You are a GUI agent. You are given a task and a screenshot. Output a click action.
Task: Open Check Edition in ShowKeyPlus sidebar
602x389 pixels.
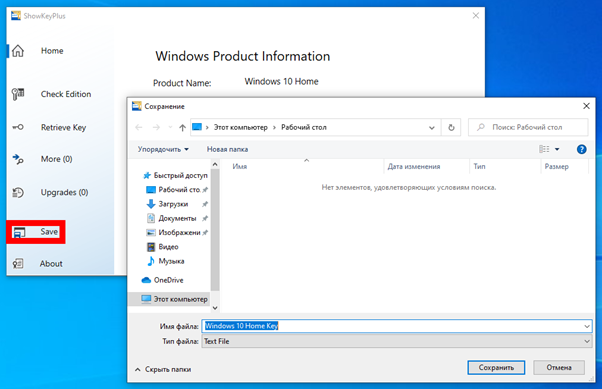[x=66, y=94]
